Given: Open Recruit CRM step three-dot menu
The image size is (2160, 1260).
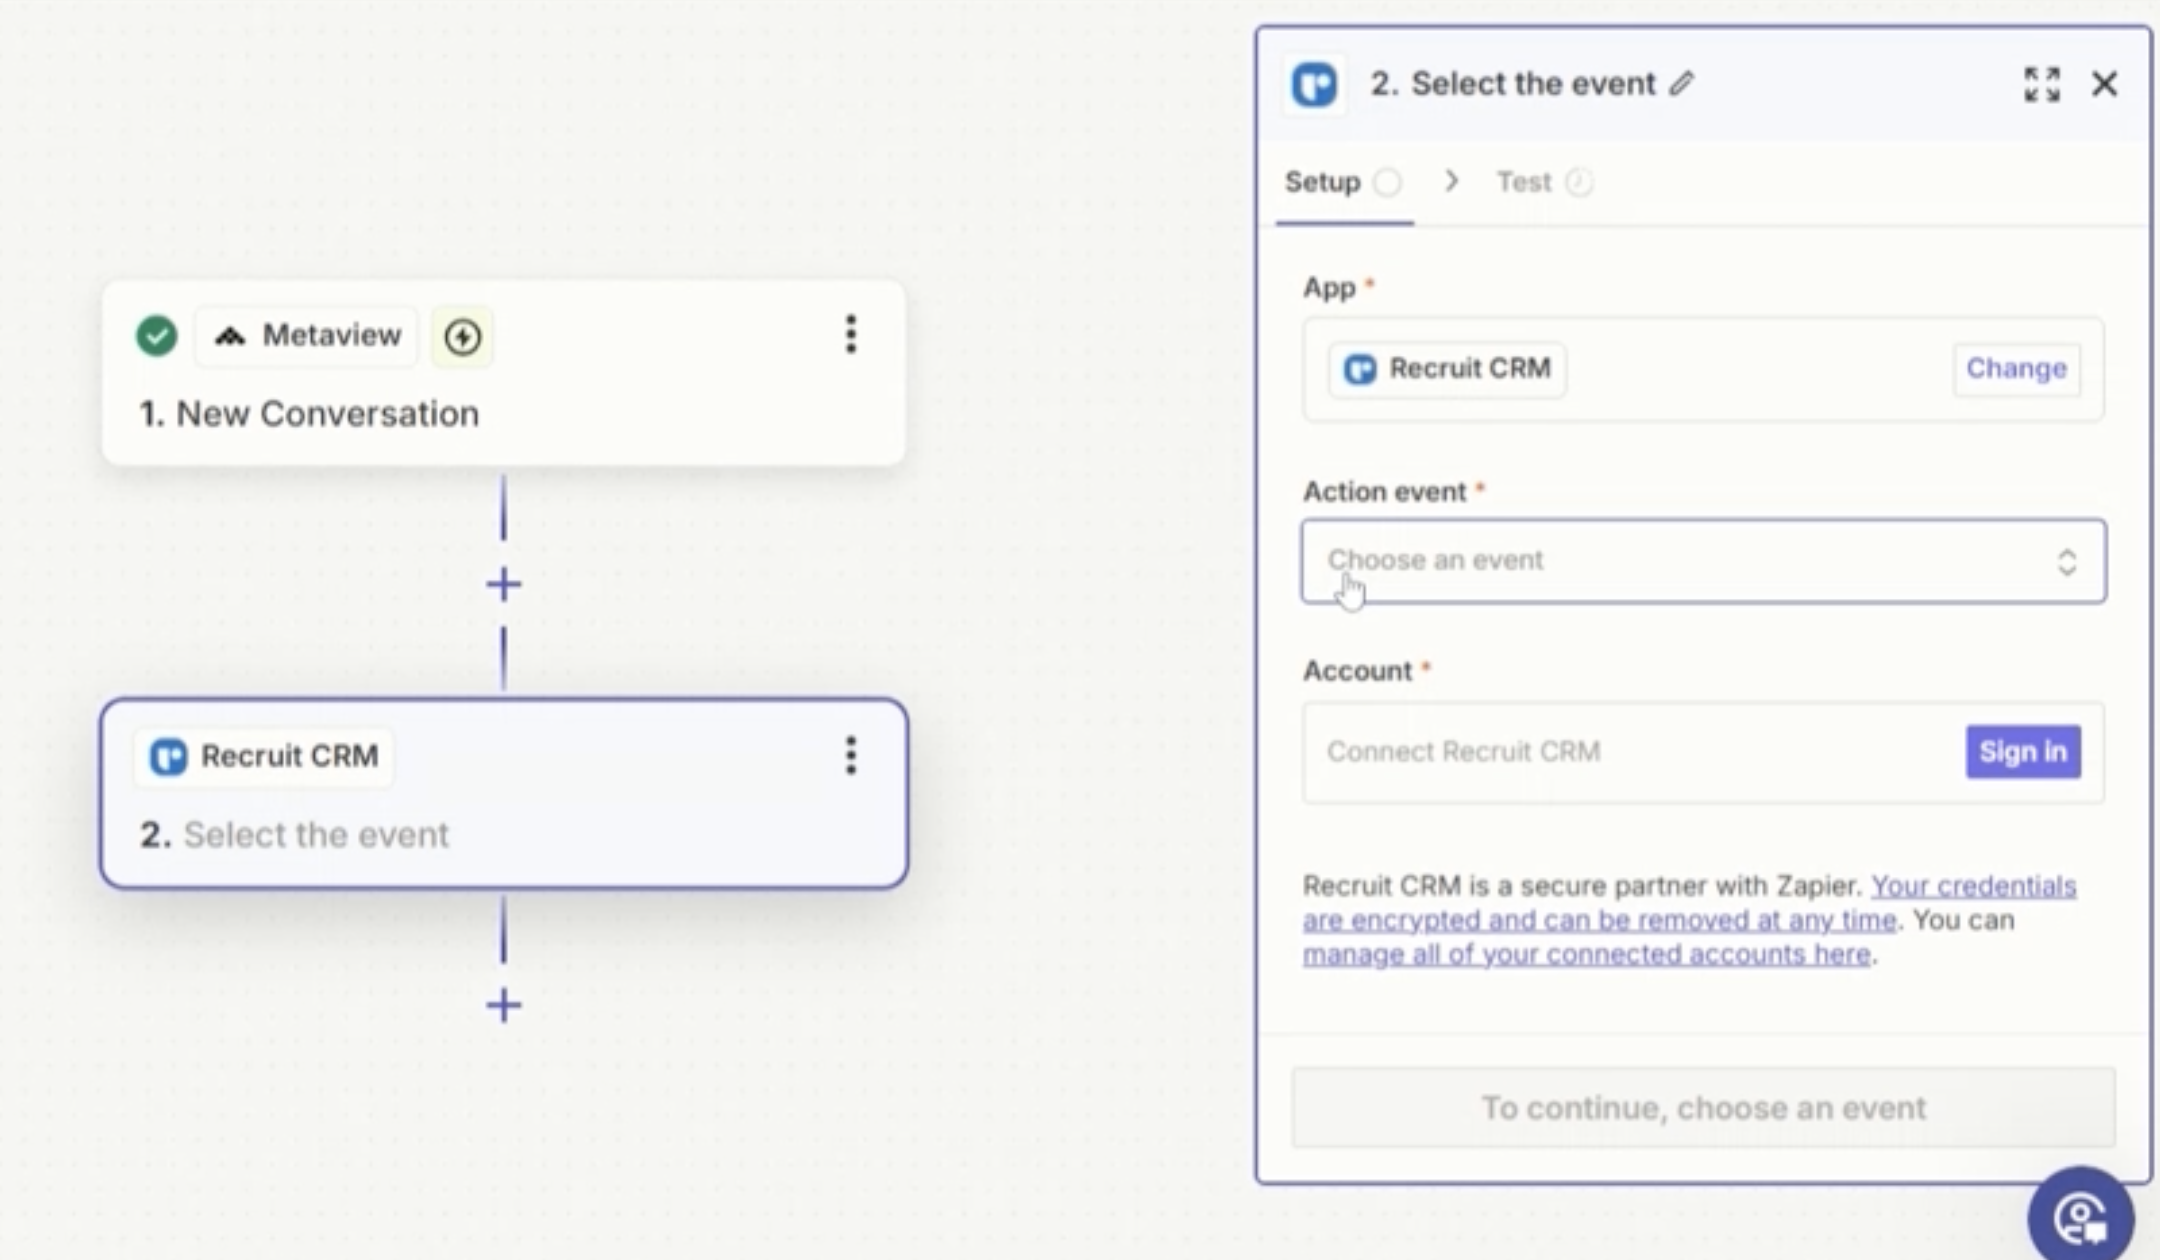Looking at the screenshot, I should click(x=851, y=756).
